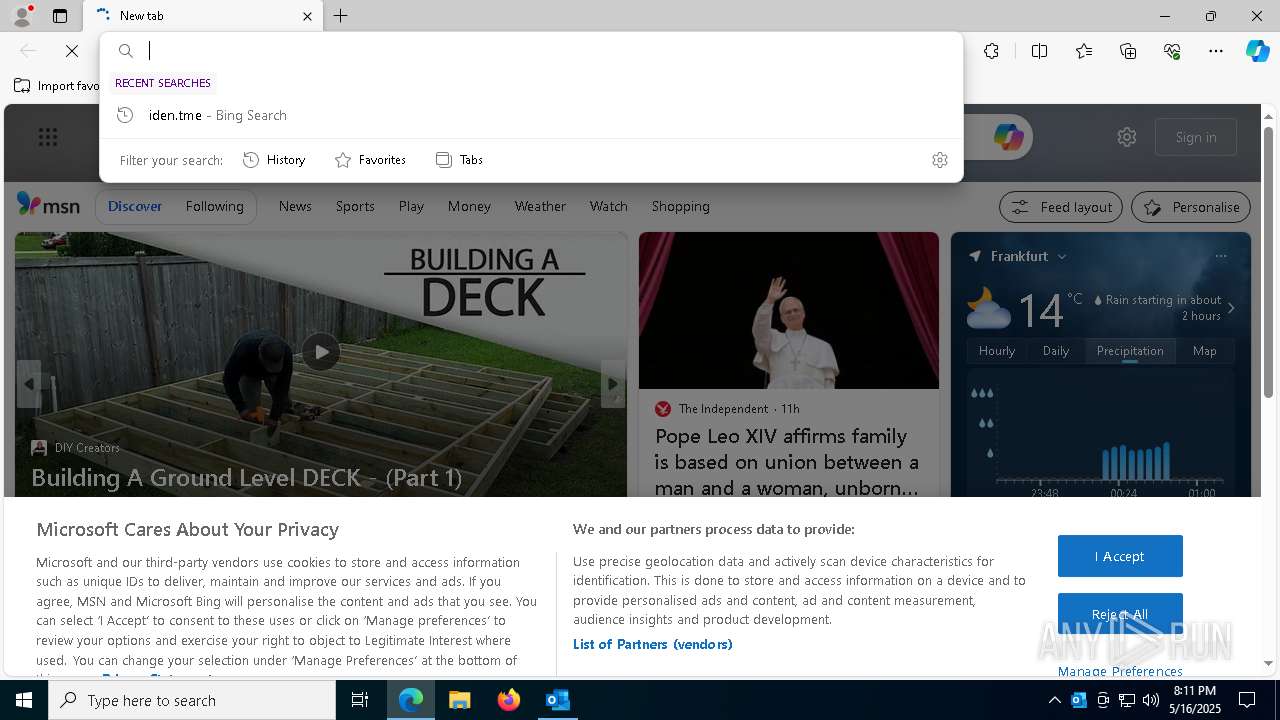Open a new tab with plus button
This screenshot has width=1280, height=720.
pyautogui.click(x=341, y=16)
